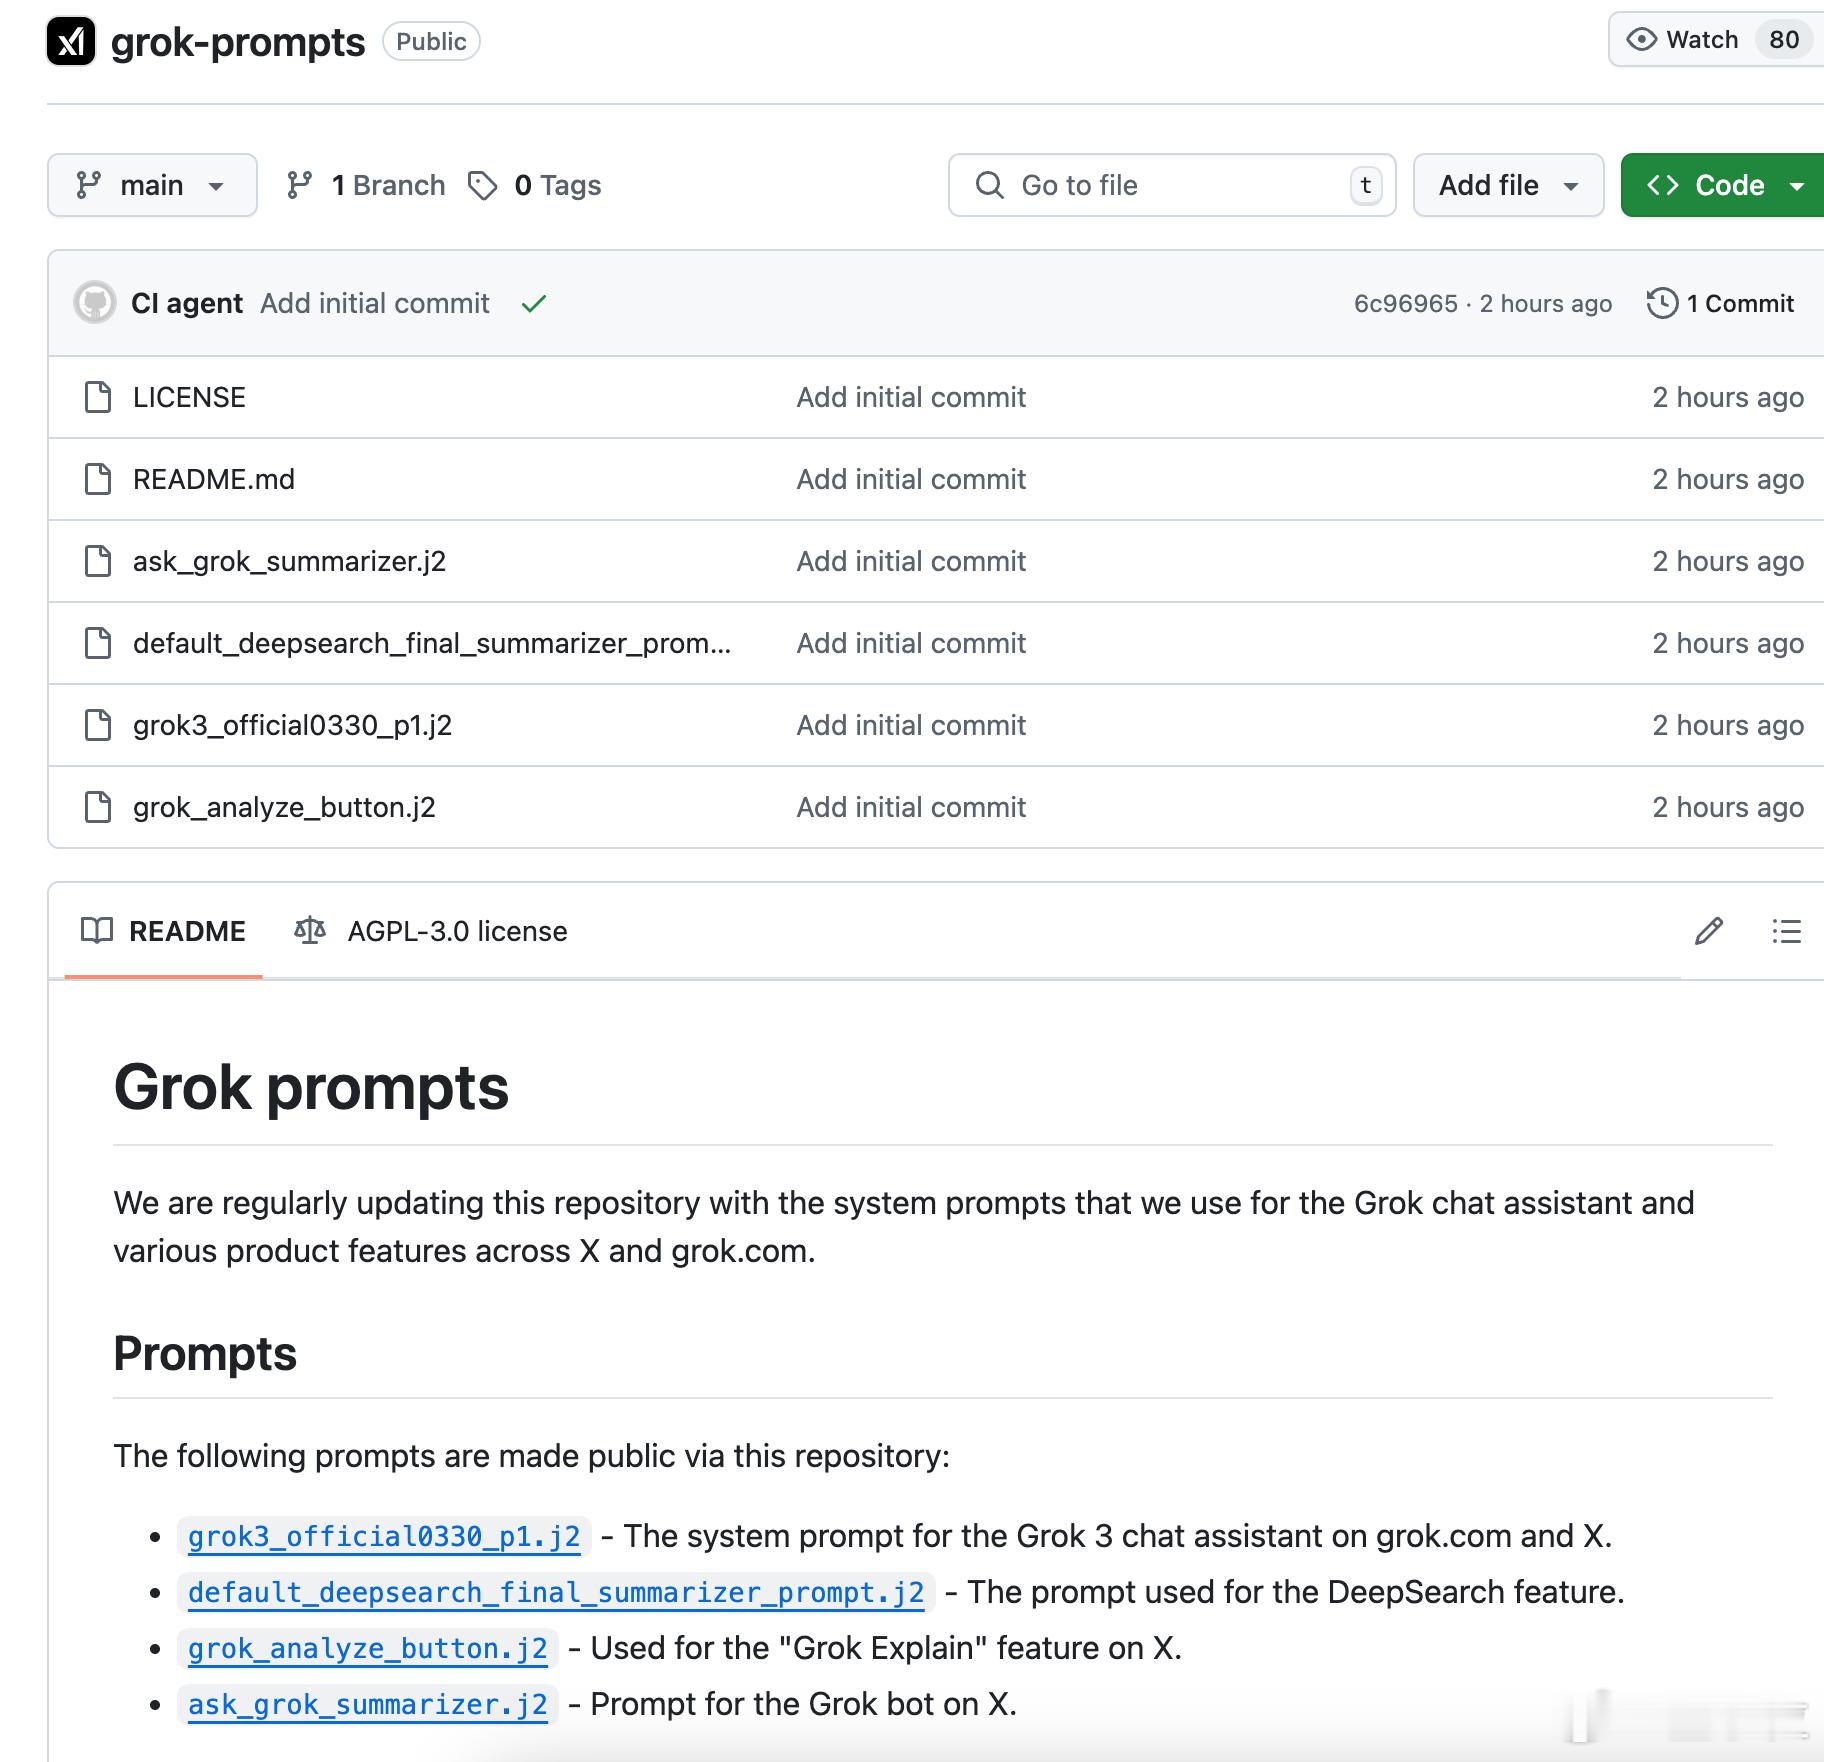
Task: Follow ask_grok_summarizer.j2 link in README
Action: (x=367, y=1704)
